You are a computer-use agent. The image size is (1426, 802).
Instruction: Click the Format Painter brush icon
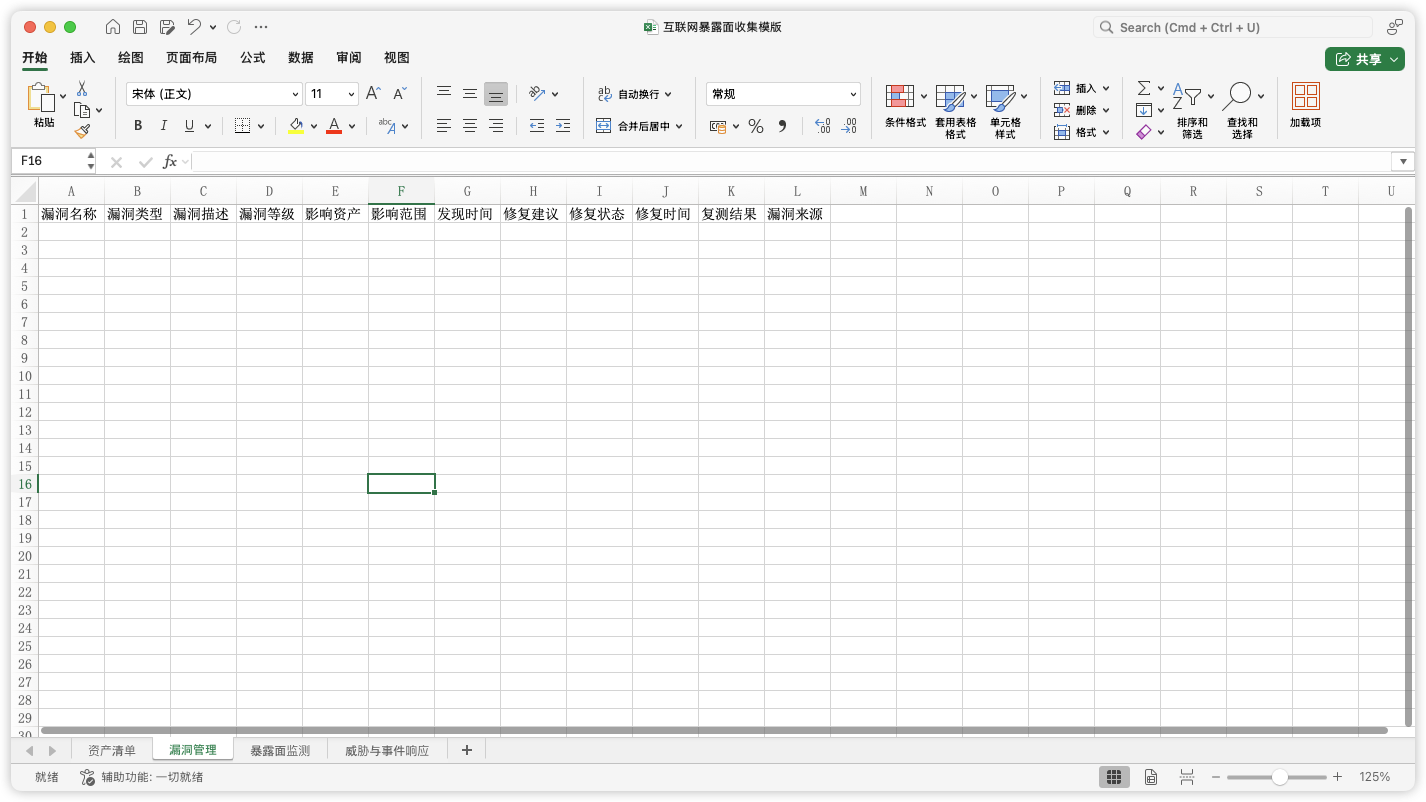coord(82,131)
